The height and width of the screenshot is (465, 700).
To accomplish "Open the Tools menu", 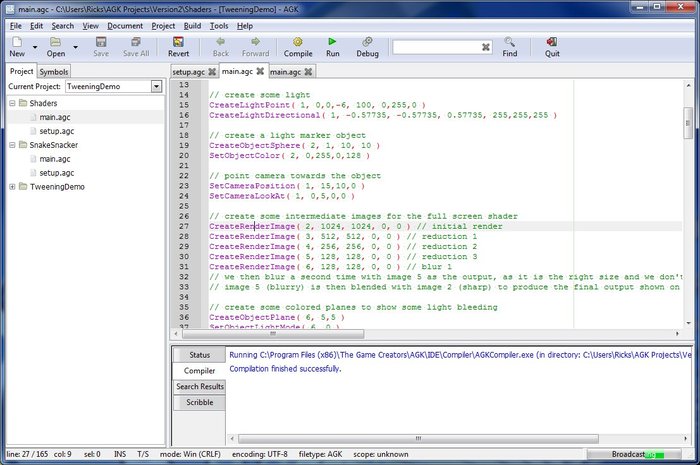I will (x=219, y=26).
